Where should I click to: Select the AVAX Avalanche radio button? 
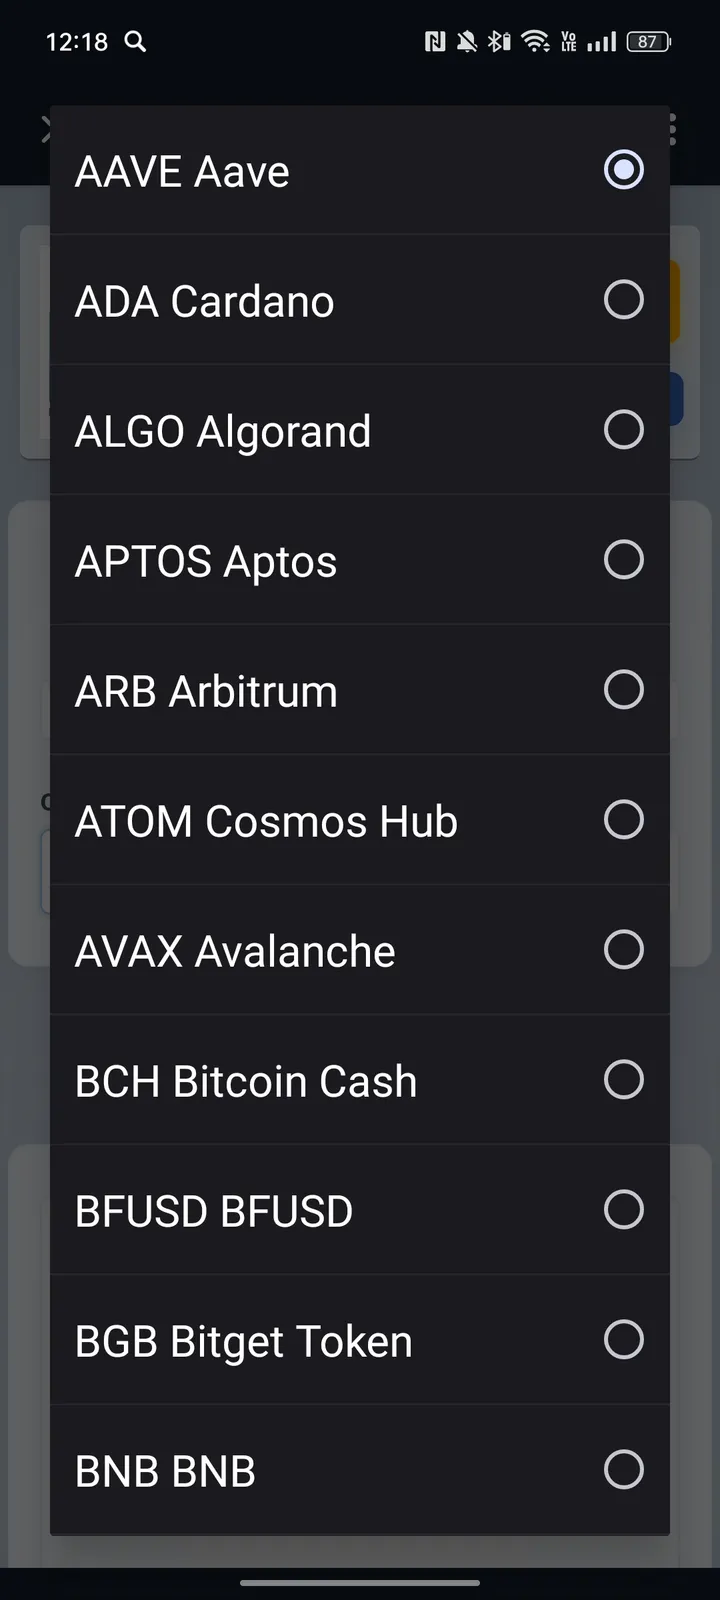click(x=623, y=950)
